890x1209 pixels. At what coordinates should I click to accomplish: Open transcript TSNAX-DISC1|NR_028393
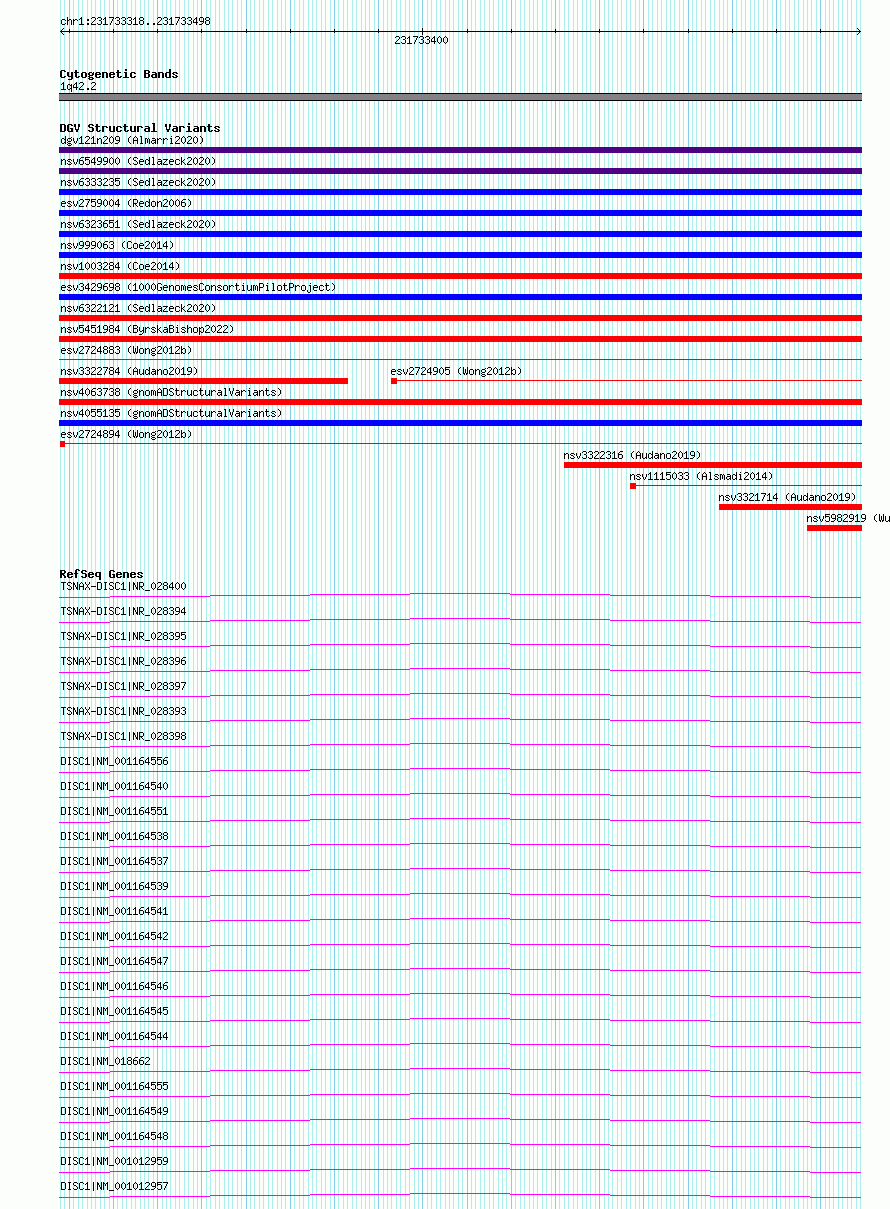pyautogui.click(x=123, y=711)
